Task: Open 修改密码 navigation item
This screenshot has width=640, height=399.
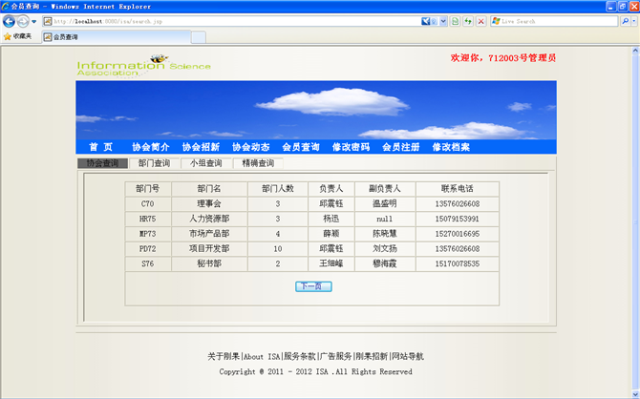Action: pos(351,147)
